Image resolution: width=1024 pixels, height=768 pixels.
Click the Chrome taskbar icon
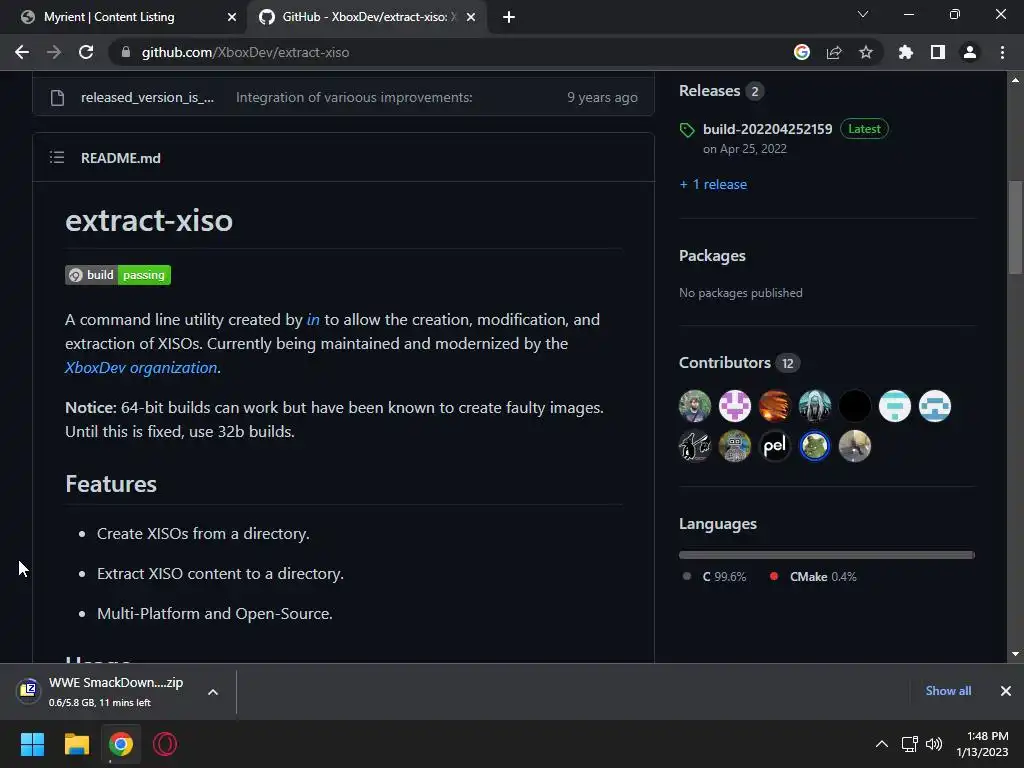tap(121, 744)
